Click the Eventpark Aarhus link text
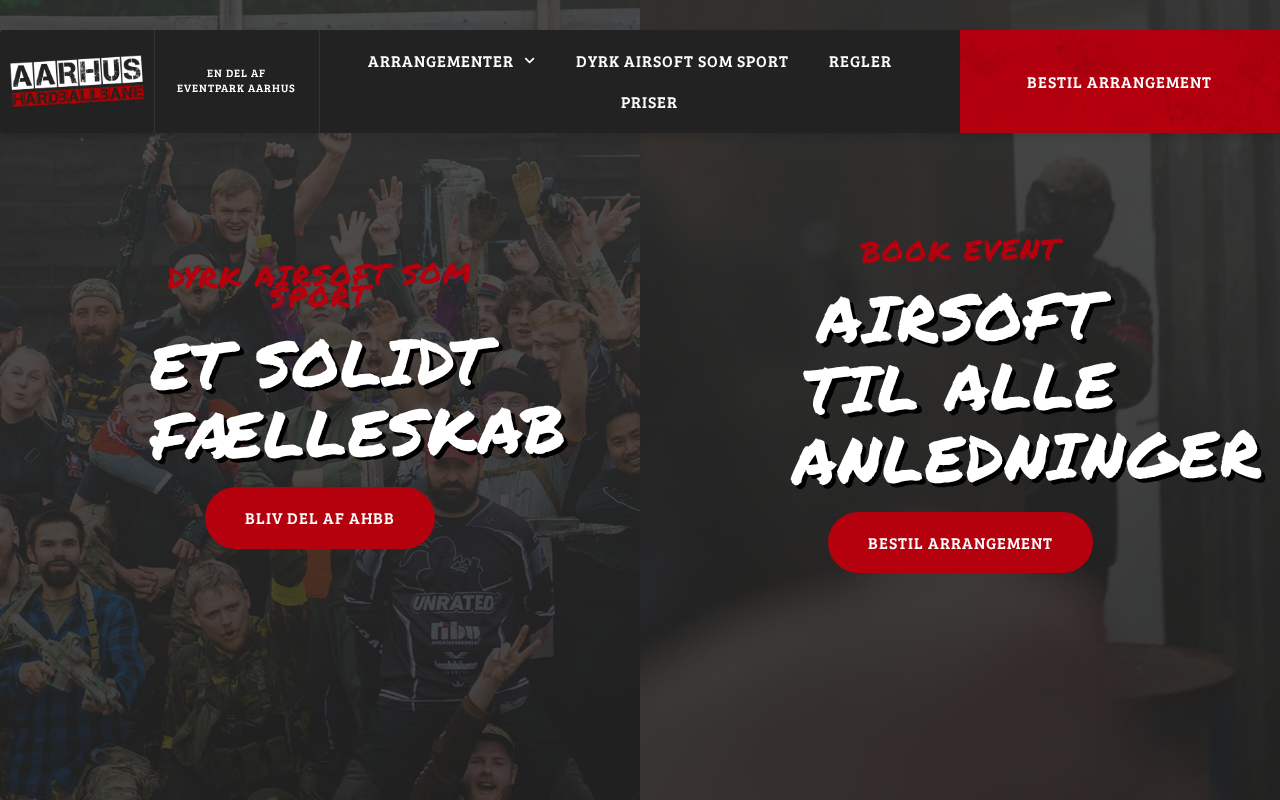 pos(236,88)
